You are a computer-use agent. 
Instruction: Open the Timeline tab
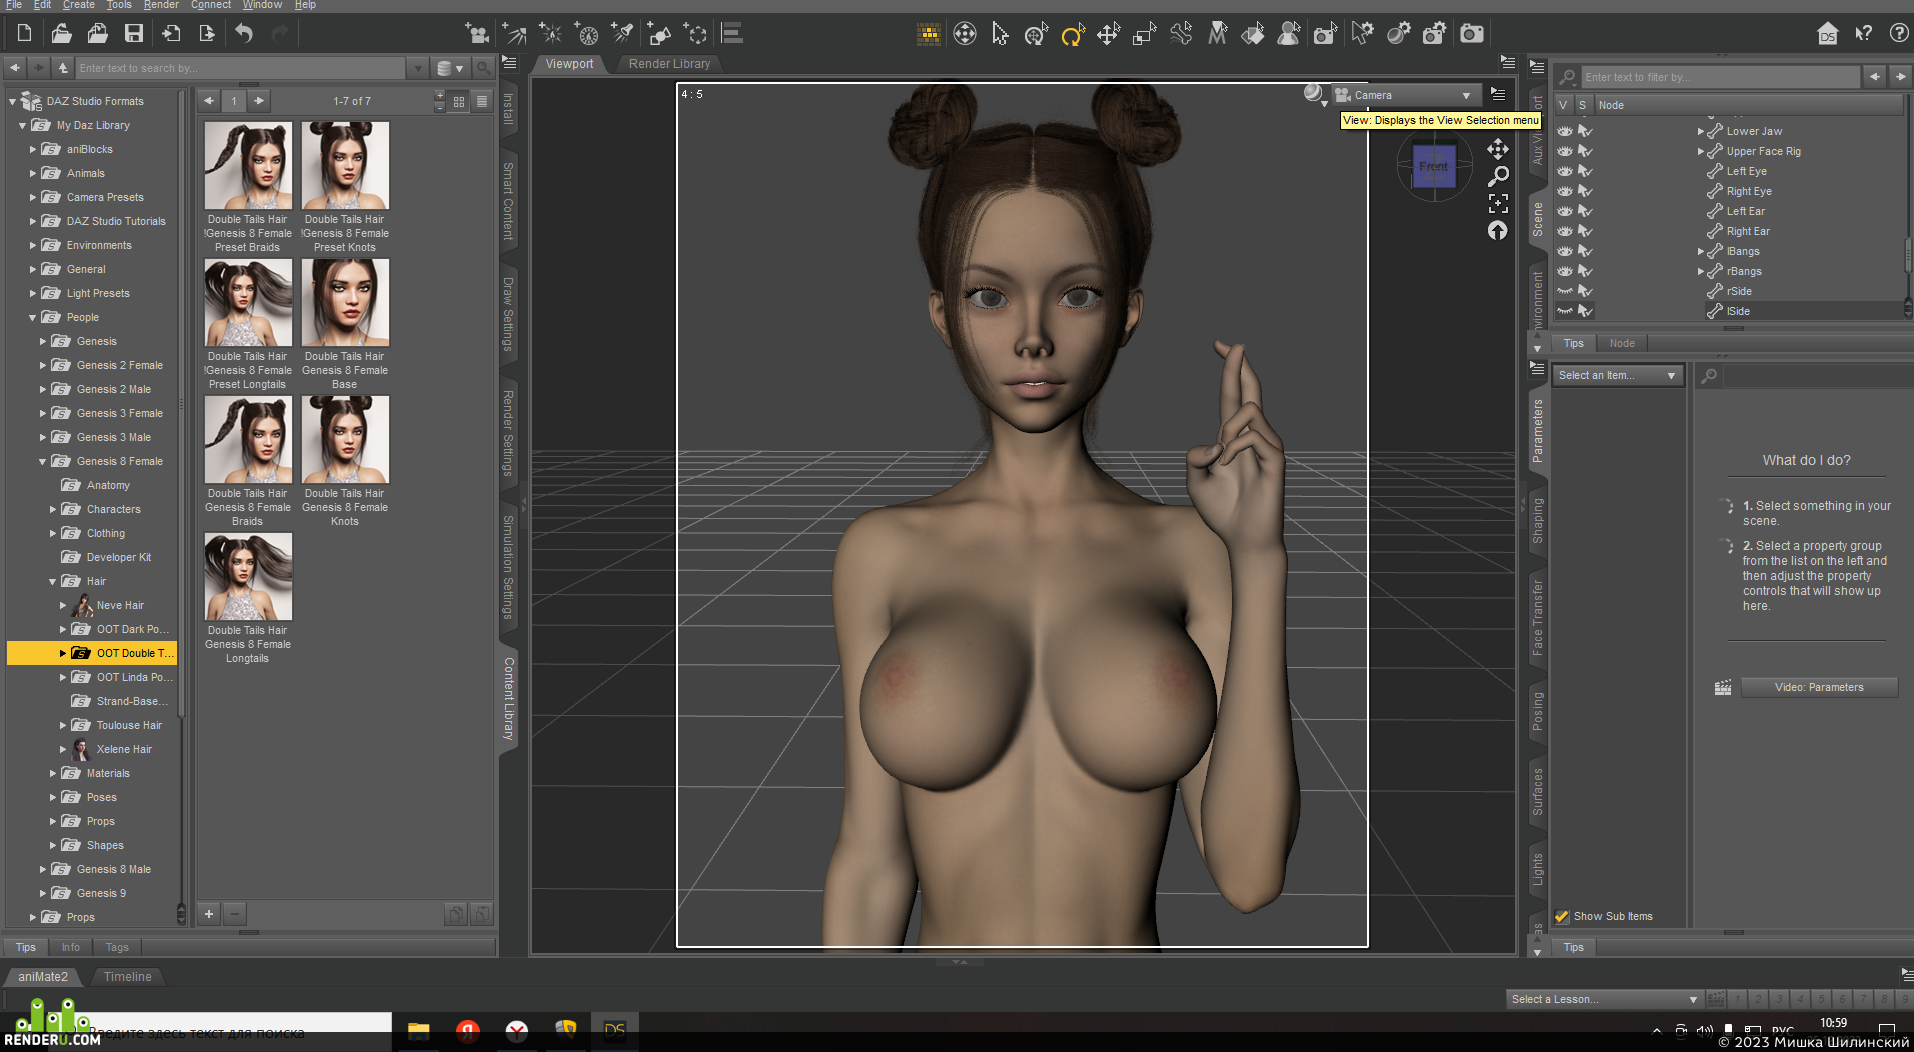coord(128,977)
